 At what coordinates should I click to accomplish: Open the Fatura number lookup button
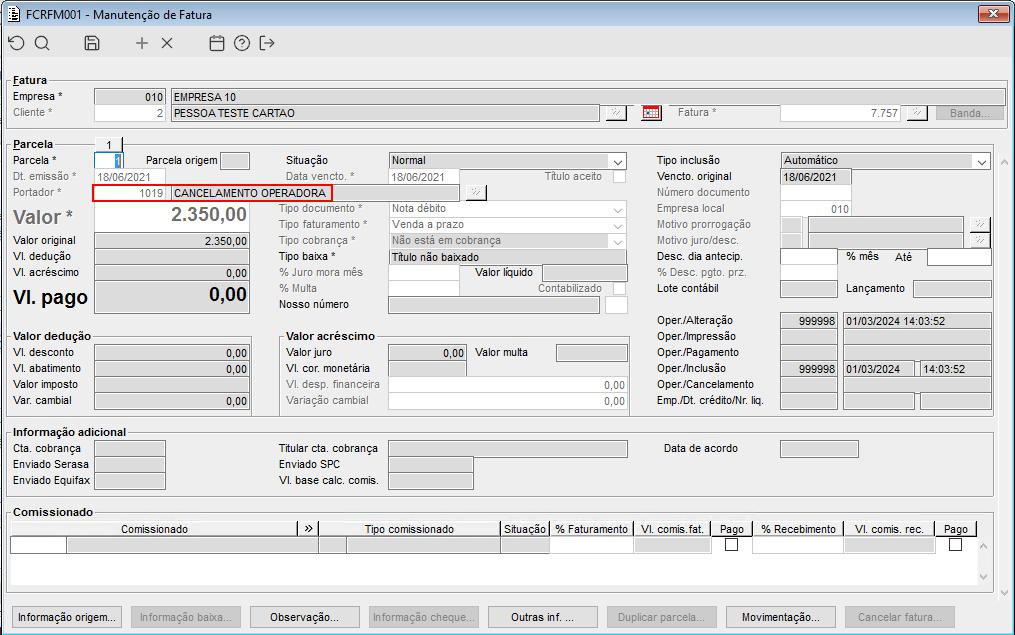tap(917, 113)
